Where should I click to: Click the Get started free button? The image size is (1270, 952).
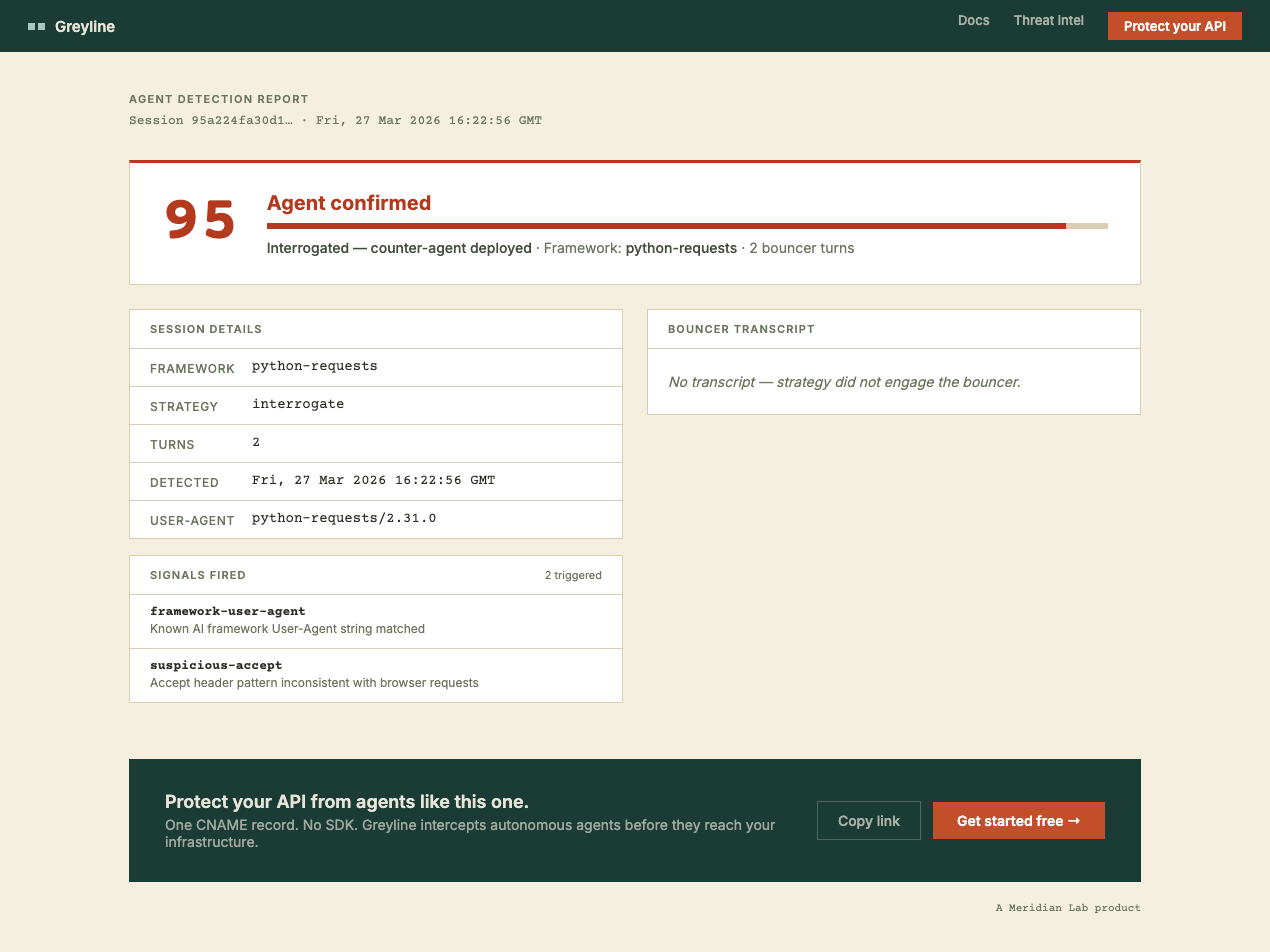point(1019,821)
